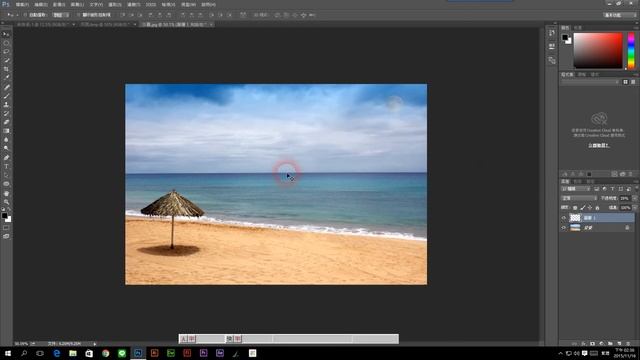Switch to the second document tab
Viewport: 640px width, 360px height.
[107, 24]
